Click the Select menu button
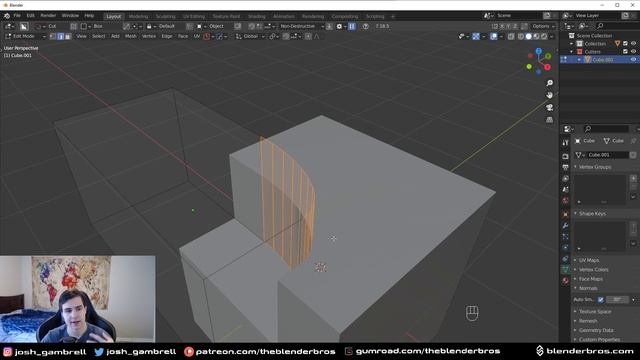This screenshot has width=640, height=360. tap(98, 36)
